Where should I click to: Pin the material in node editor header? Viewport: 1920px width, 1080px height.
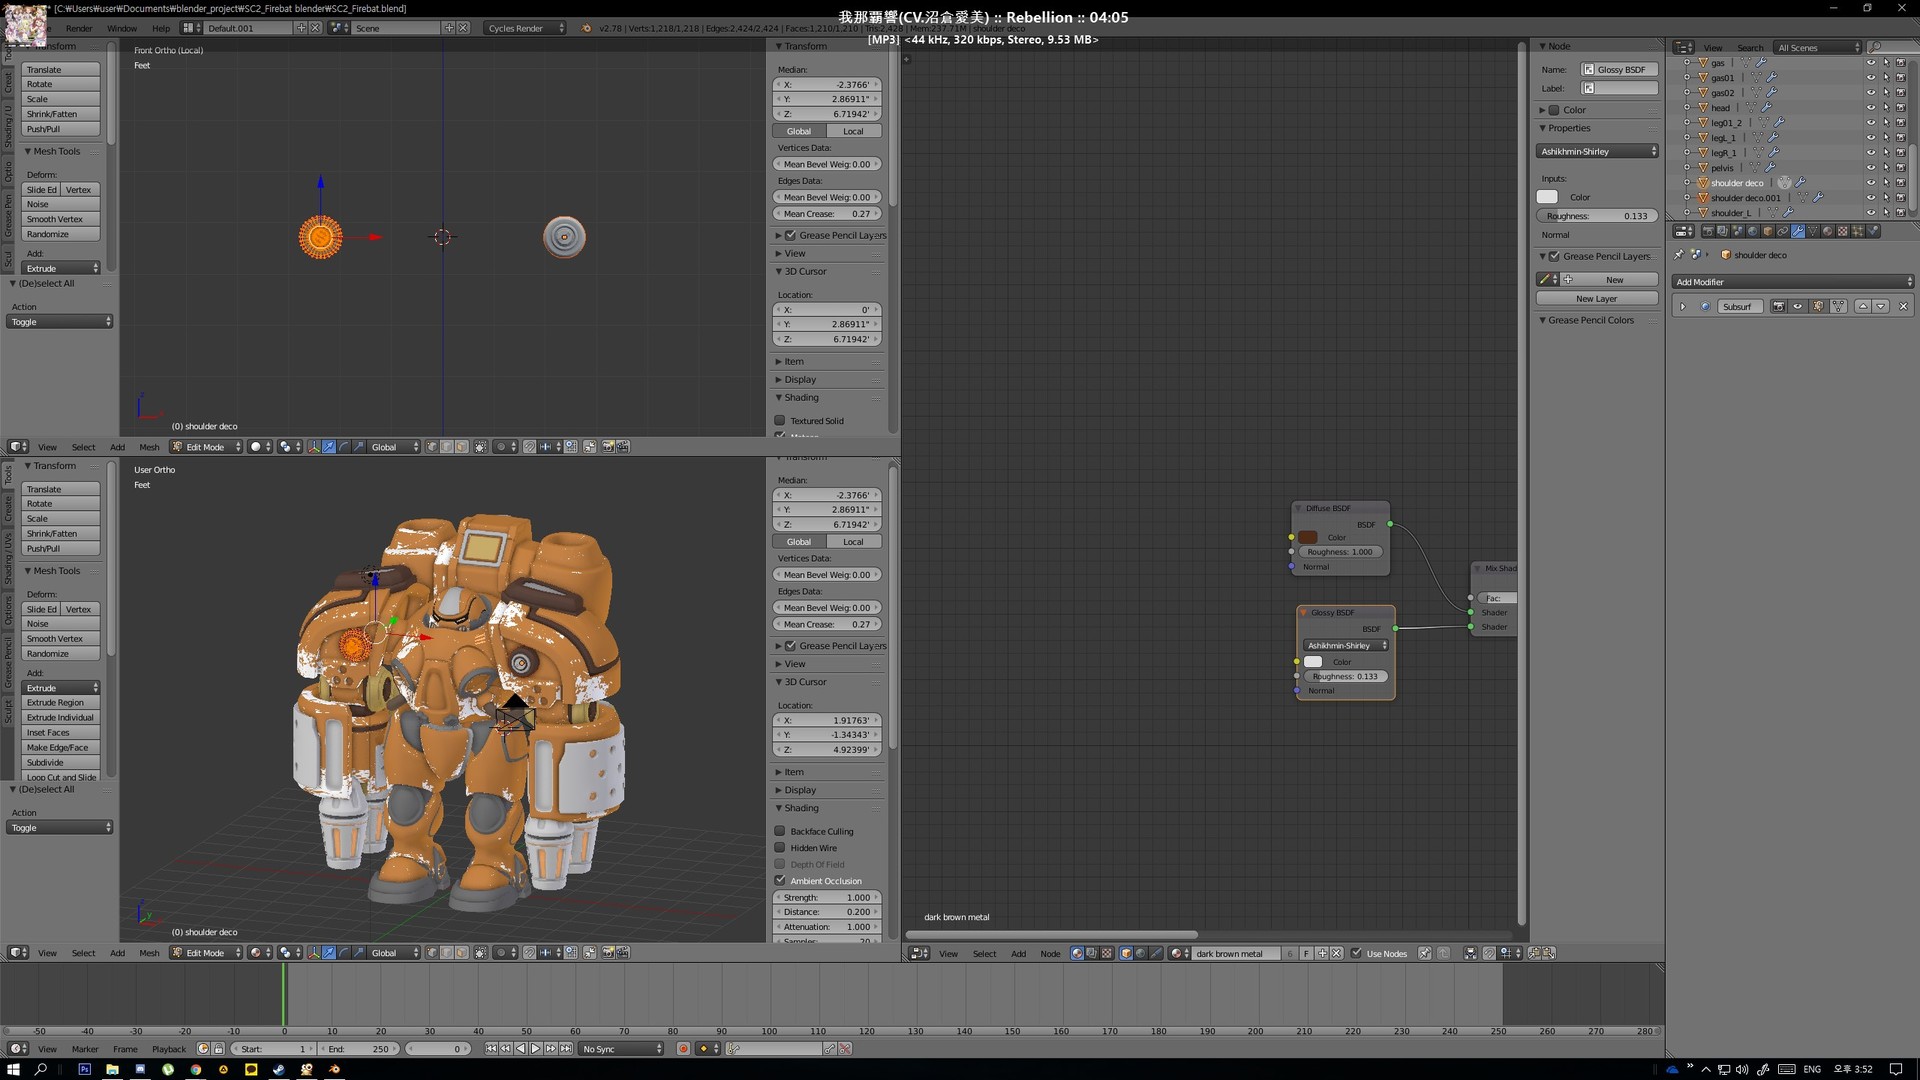1425,953
